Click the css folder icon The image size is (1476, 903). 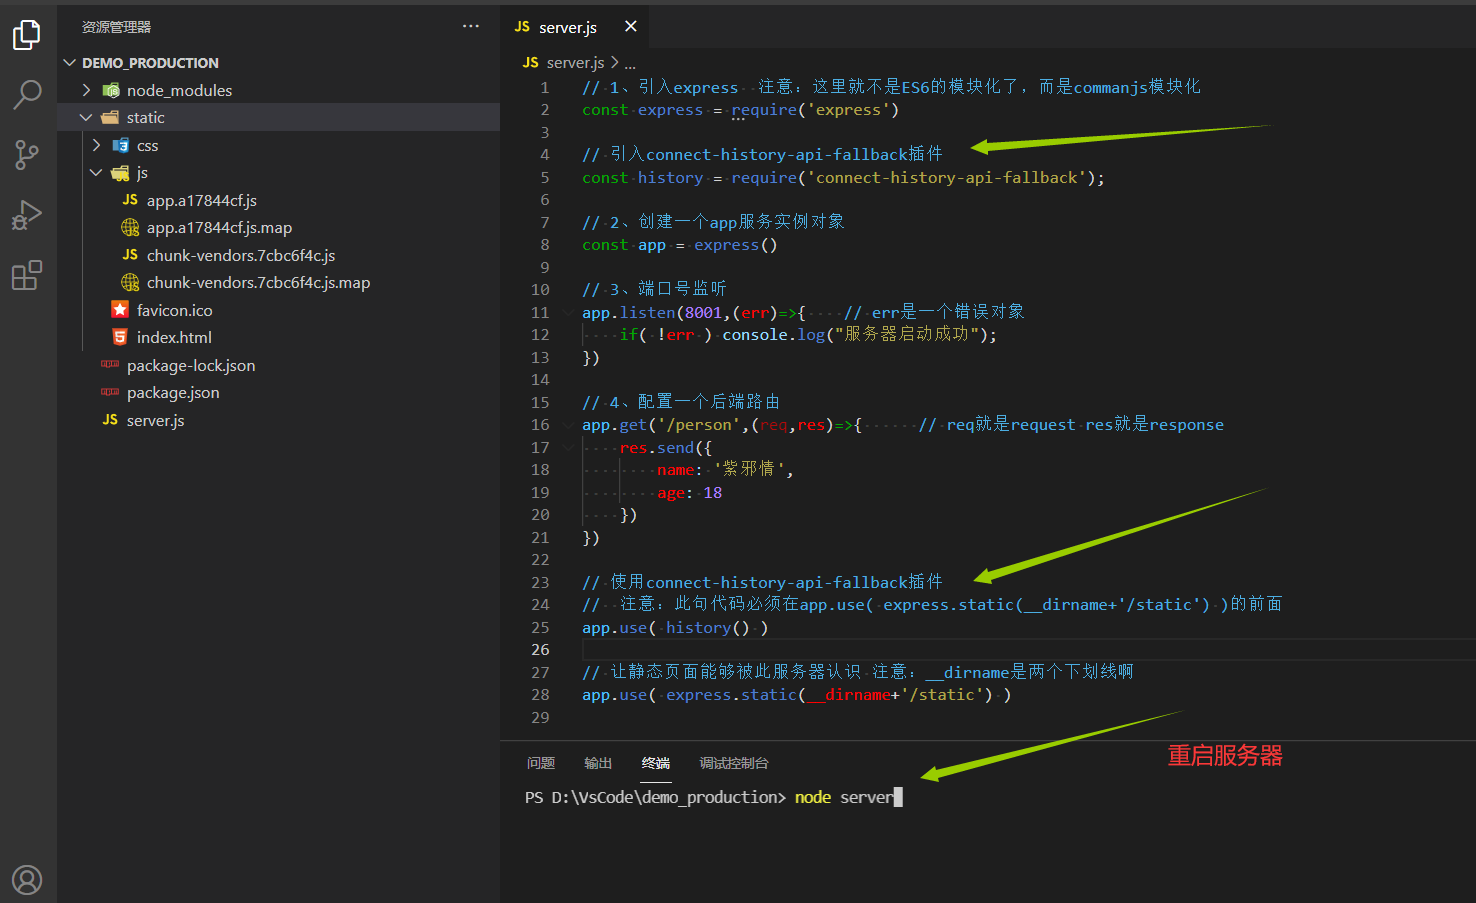click(x=121, y=146)
